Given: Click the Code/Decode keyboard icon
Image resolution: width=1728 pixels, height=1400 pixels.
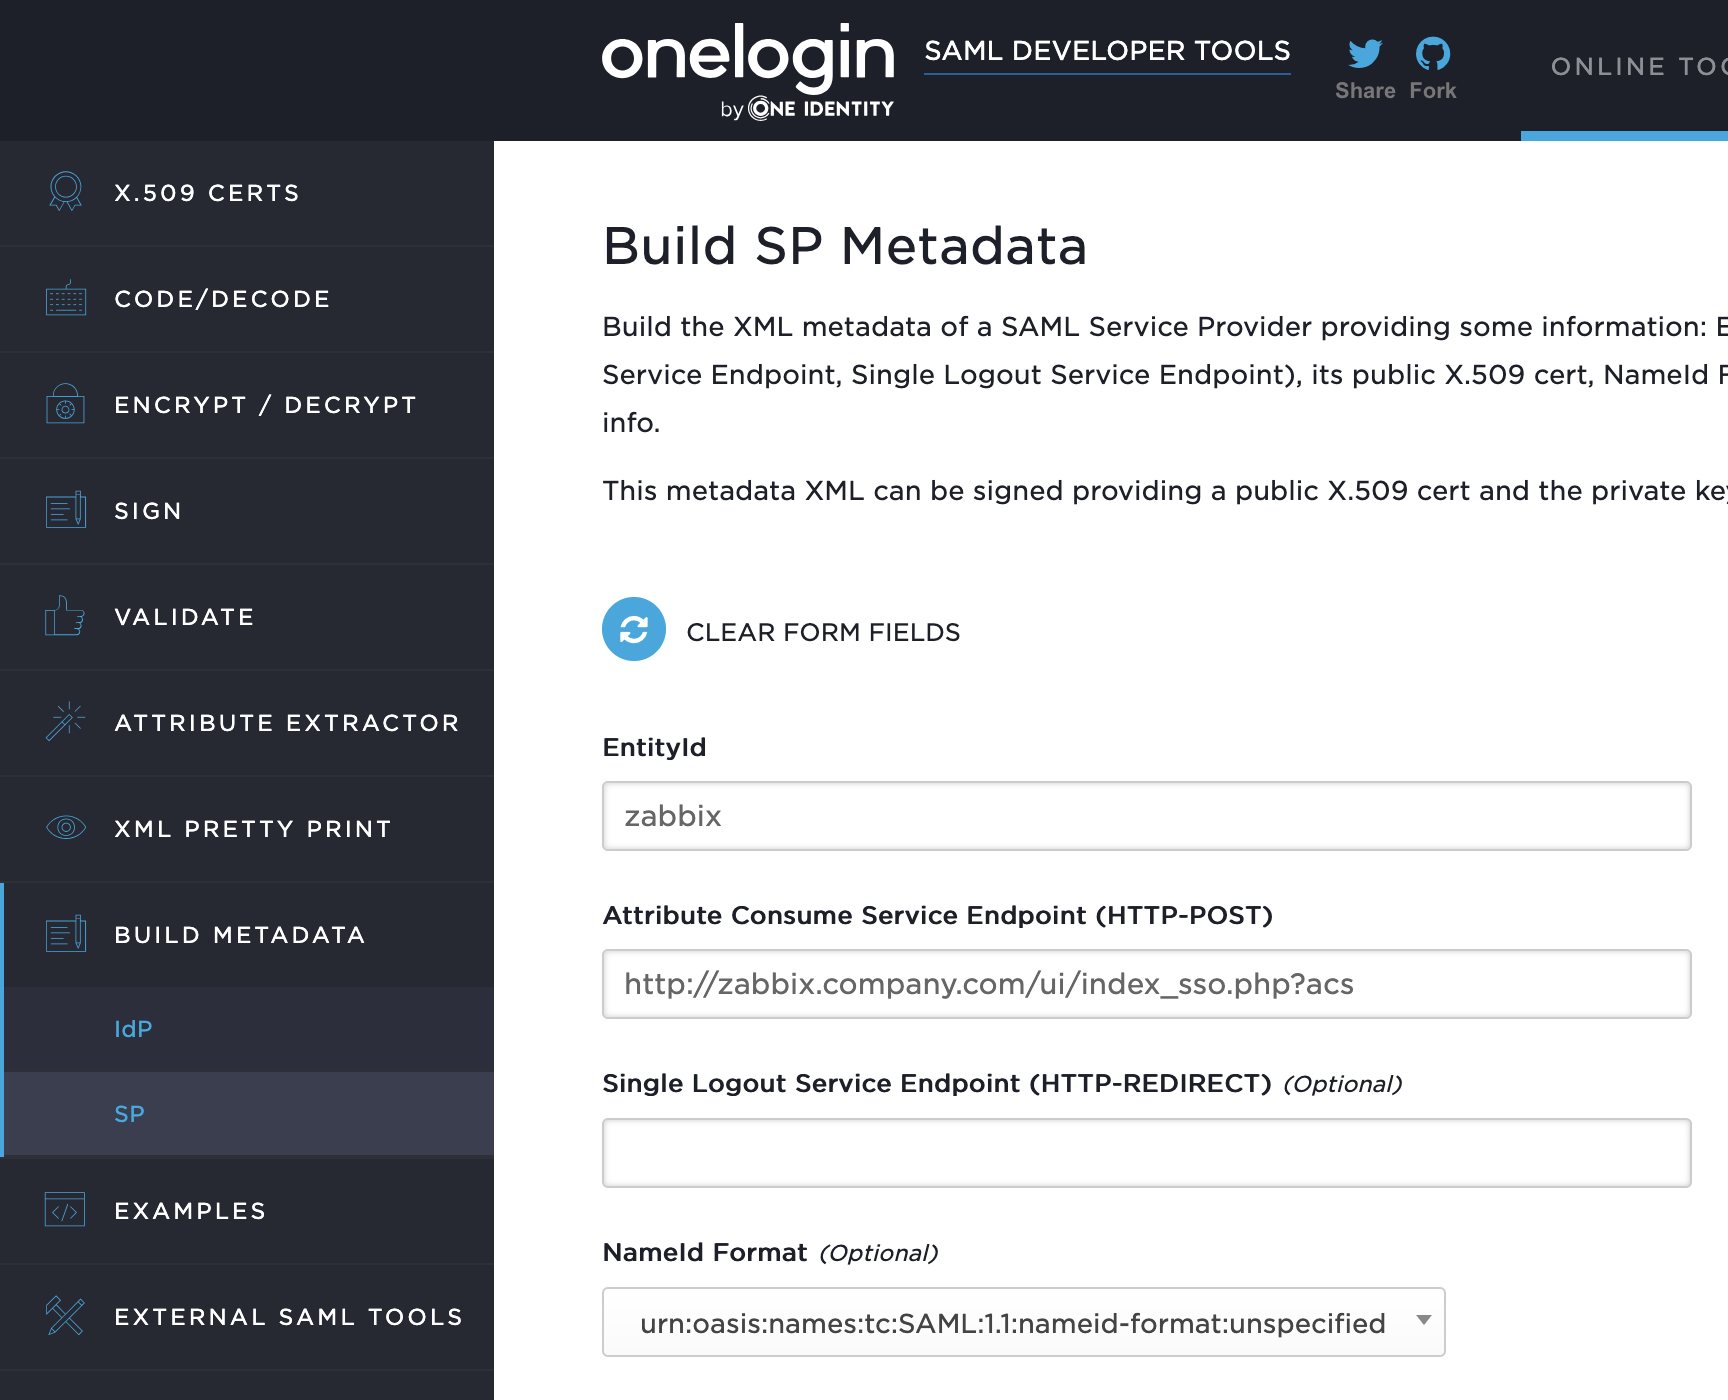Looking at the screenshot, I should 66,298.
